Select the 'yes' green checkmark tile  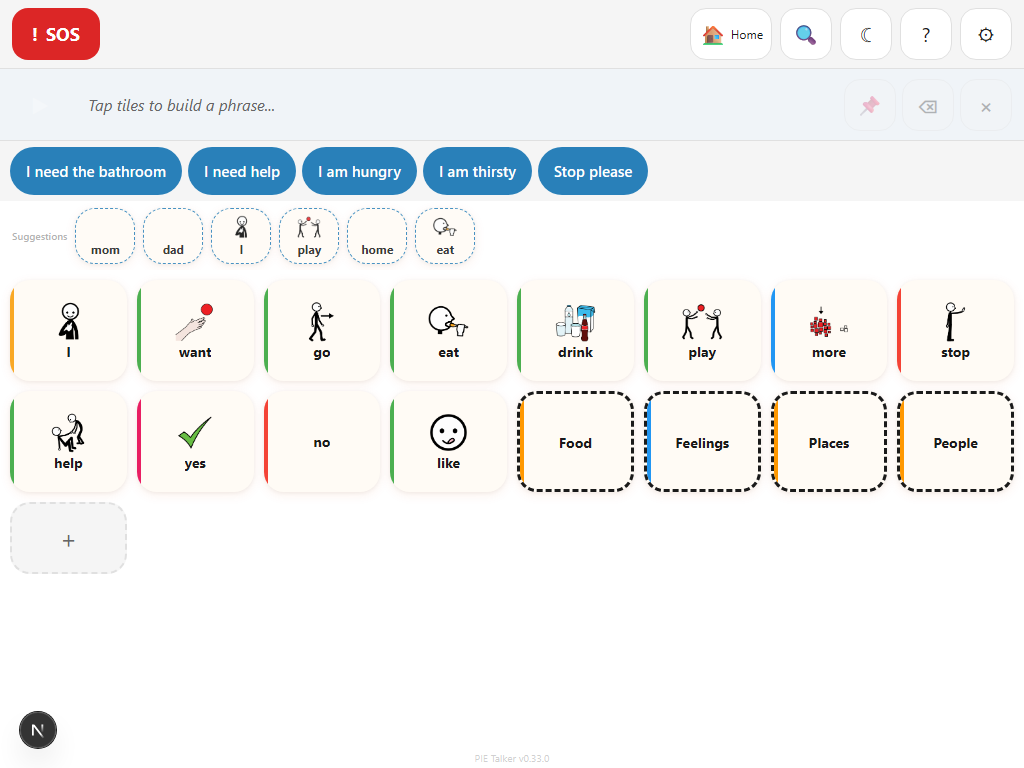click(195, 442)
